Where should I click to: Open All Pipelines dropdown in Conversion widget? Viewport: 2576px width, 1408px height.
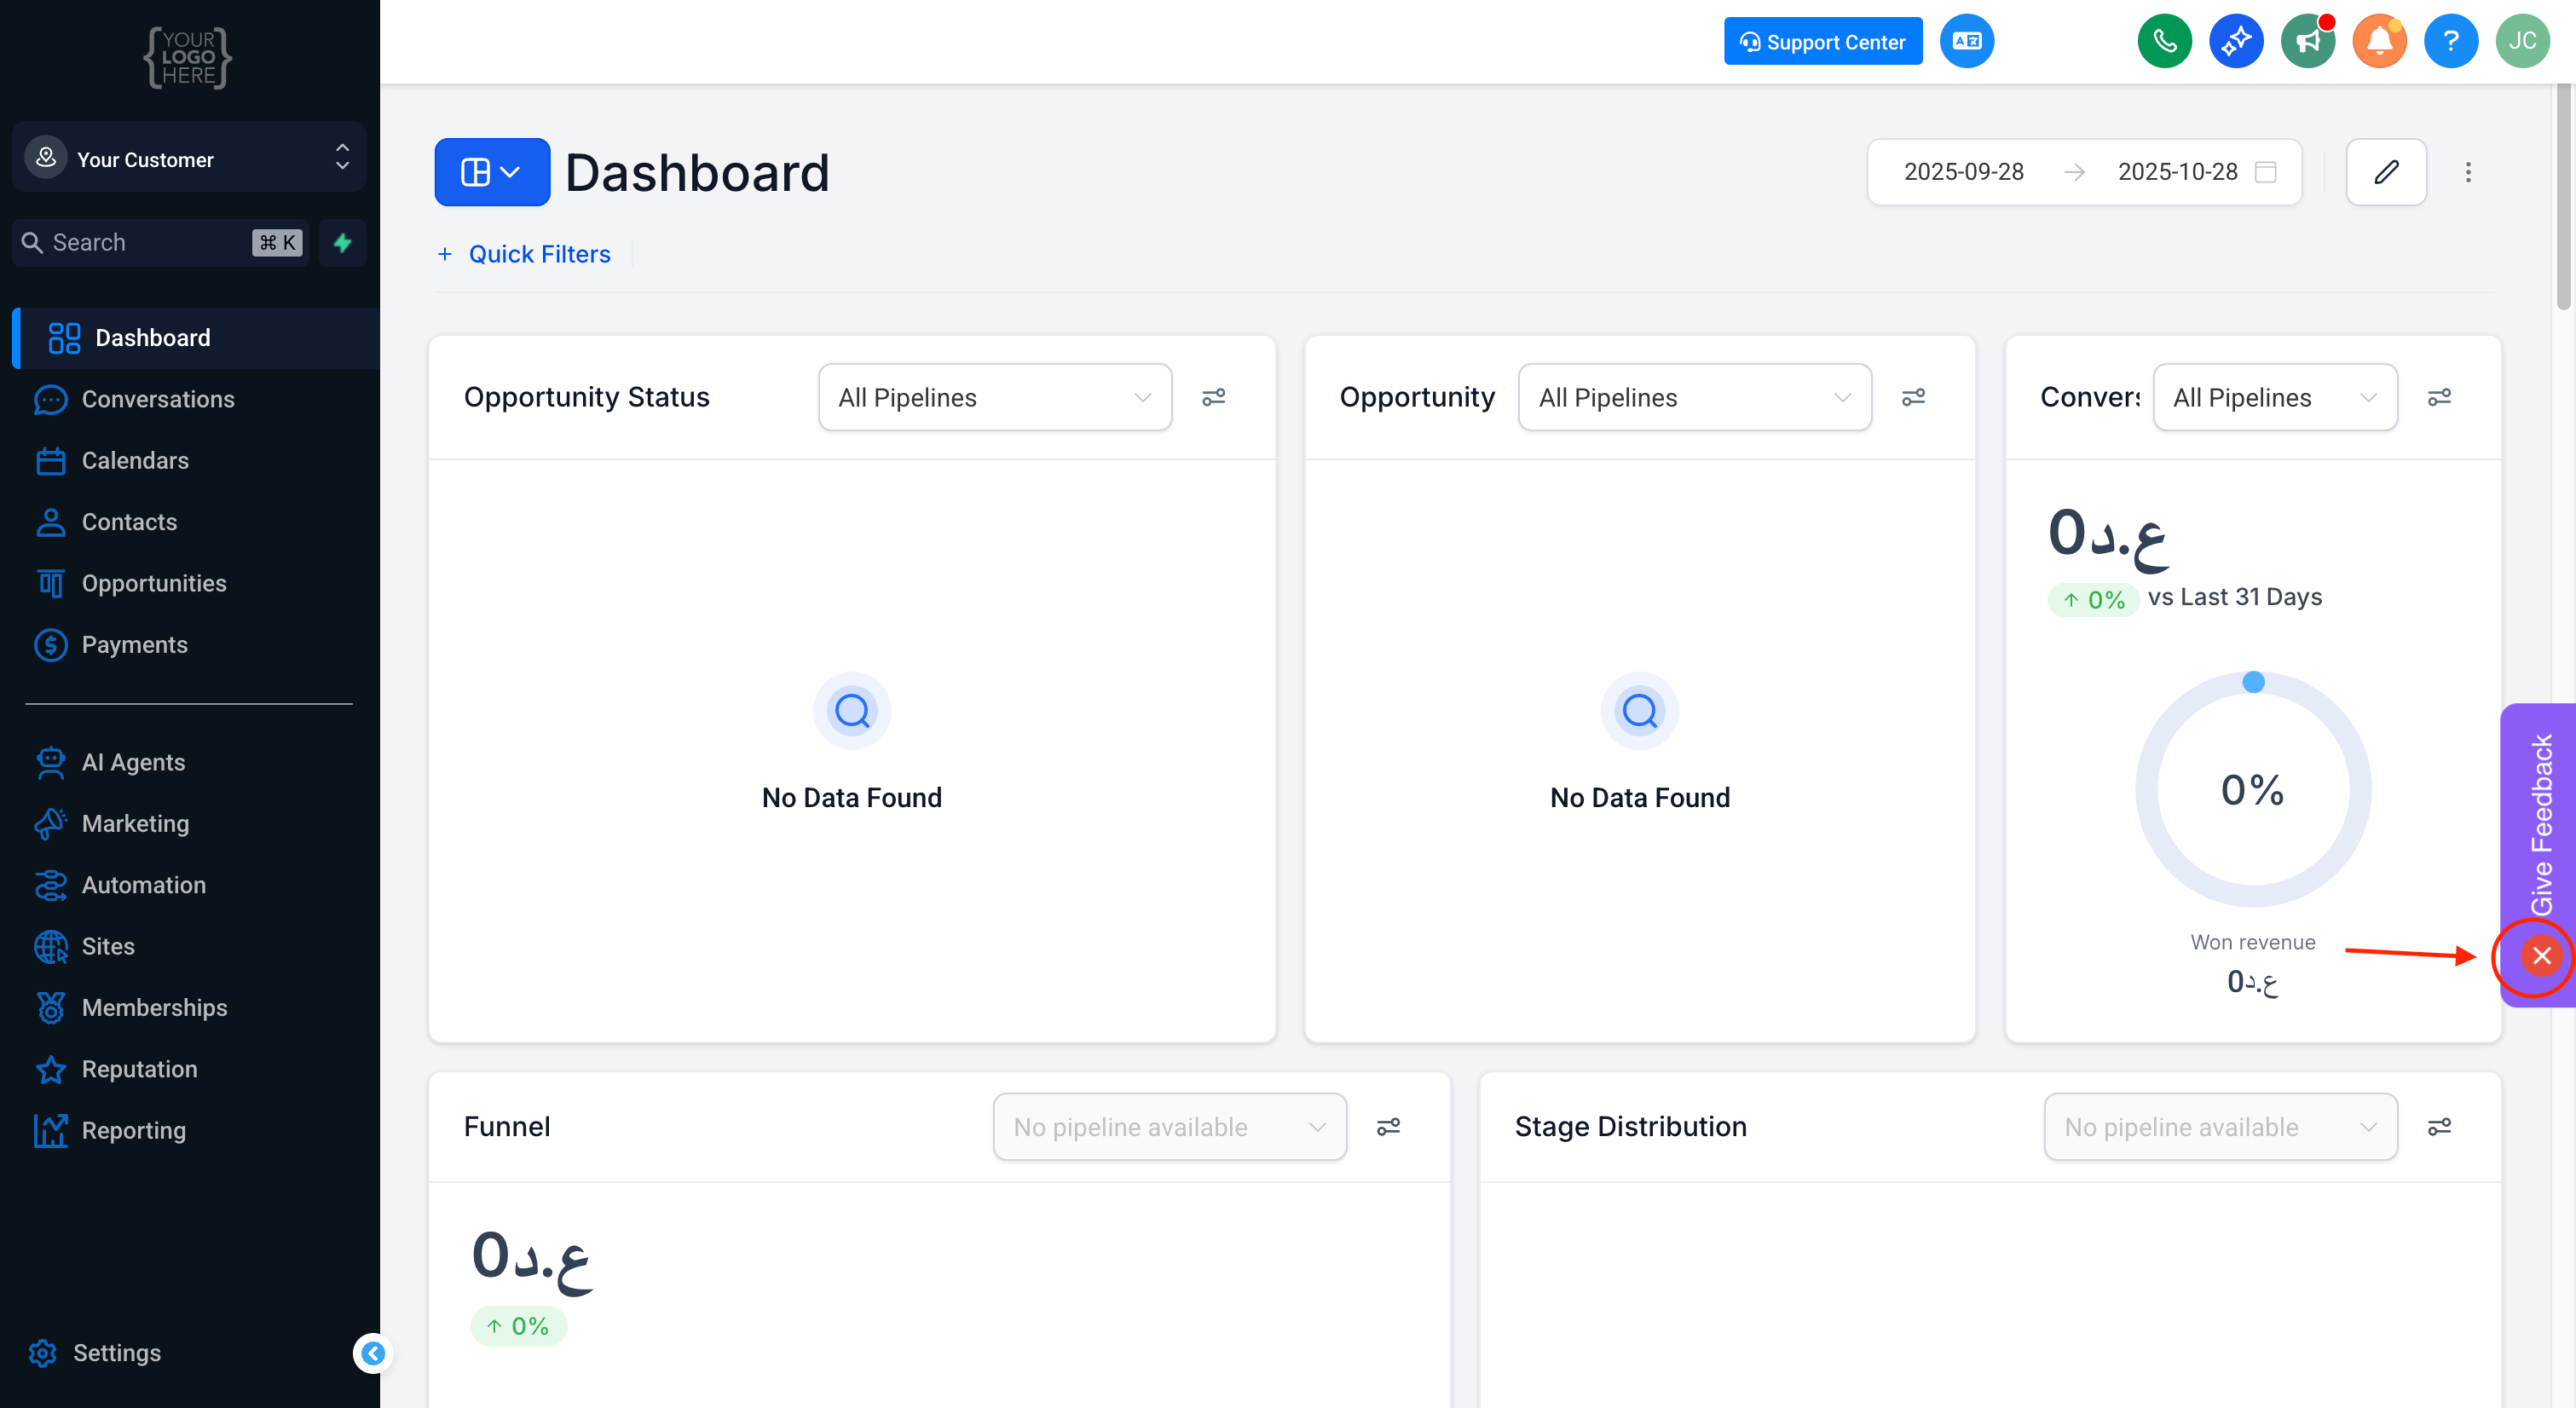[x=2275, y=397]
